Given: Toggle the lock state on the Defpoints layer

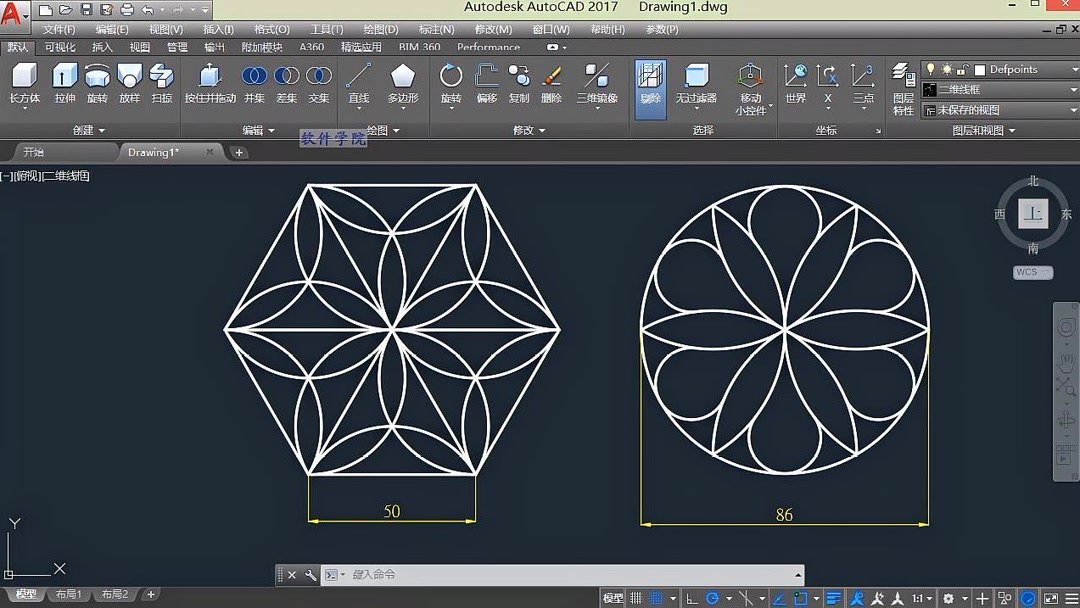Looking at the screenshot, I should 960,70.
